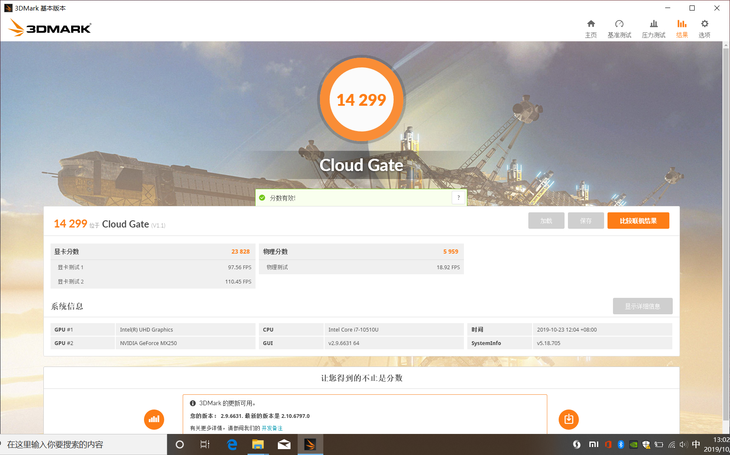This screenshot has height=455, width=730.
Task: Open the 压力测试 stress test tab
Action: pos(654,29)
